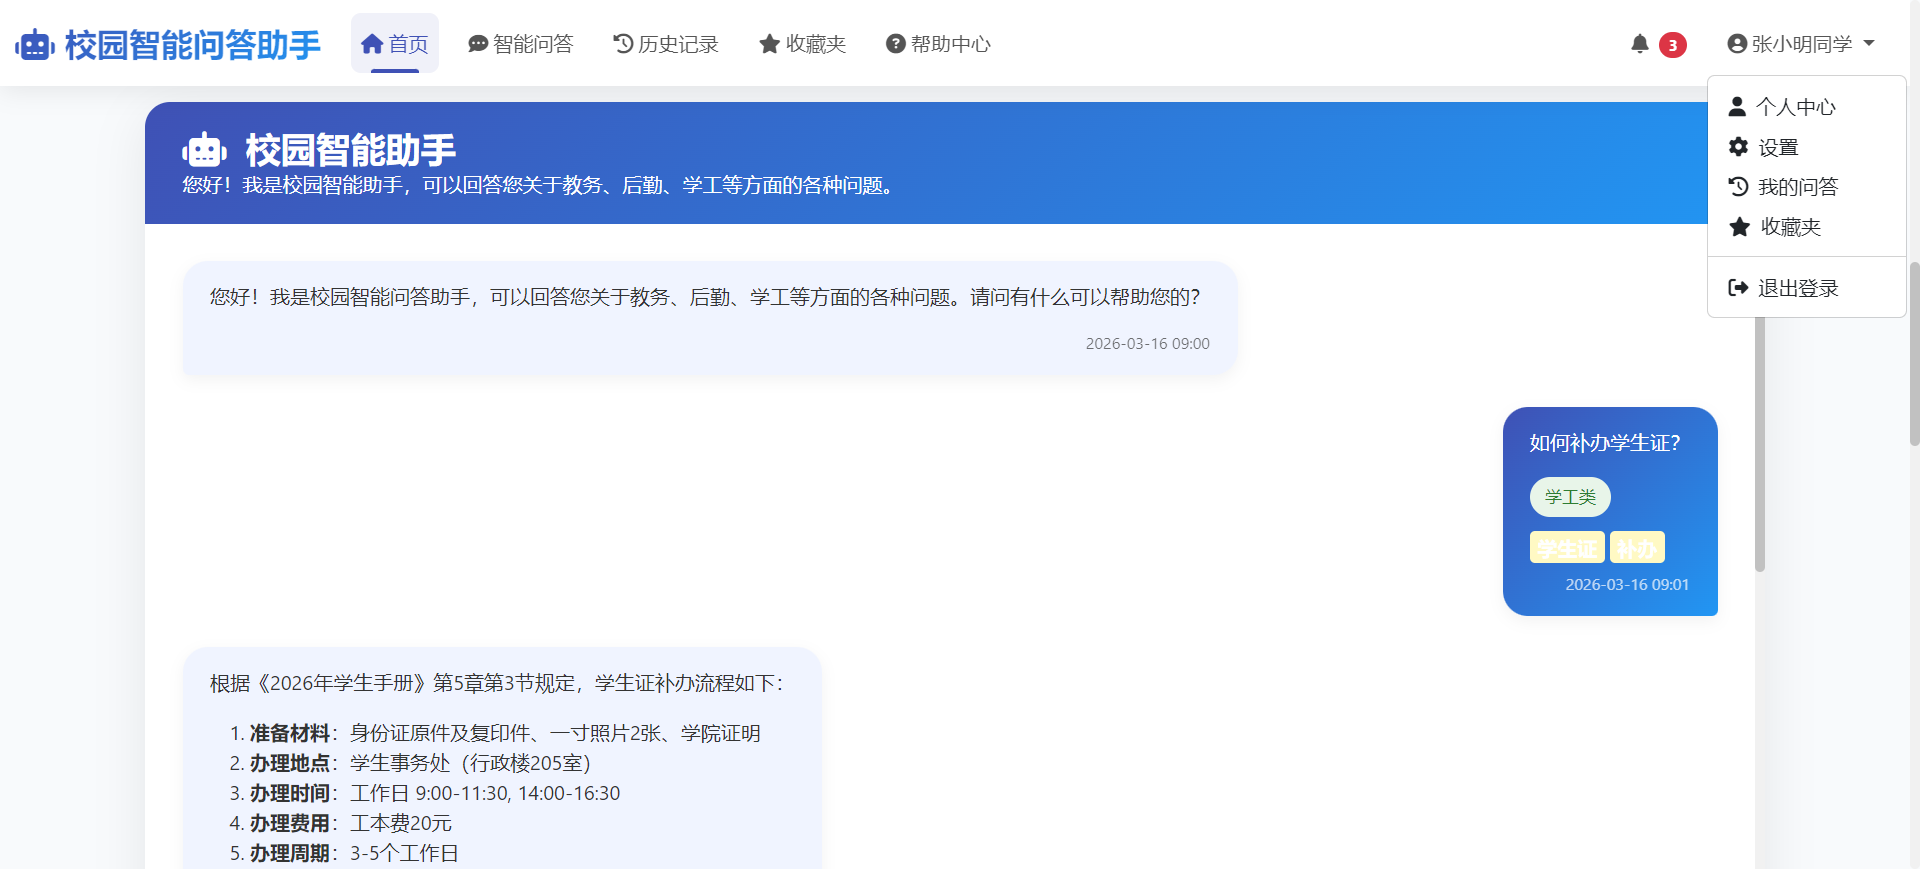Click the gear icon beside 设置
Image resolution: width=1920 pixels, height=869 pixels.
(1739, 147)
